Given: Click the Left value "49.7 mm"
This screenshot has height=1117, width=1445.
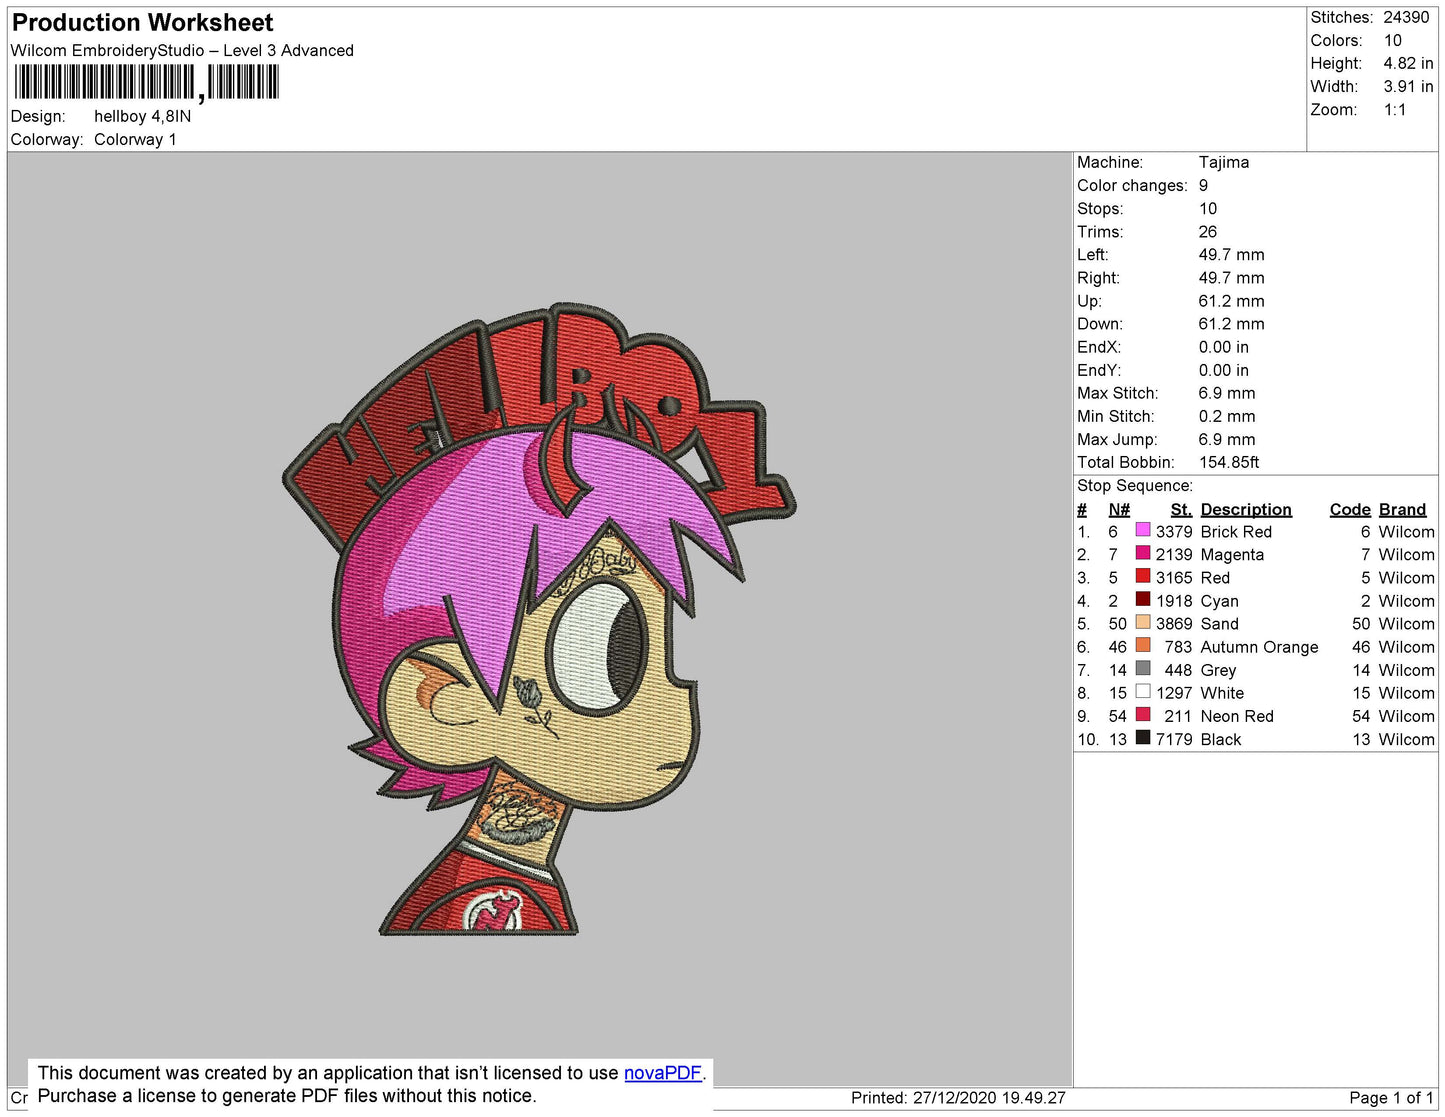Looking at the screenshot, I should 1231,254.
